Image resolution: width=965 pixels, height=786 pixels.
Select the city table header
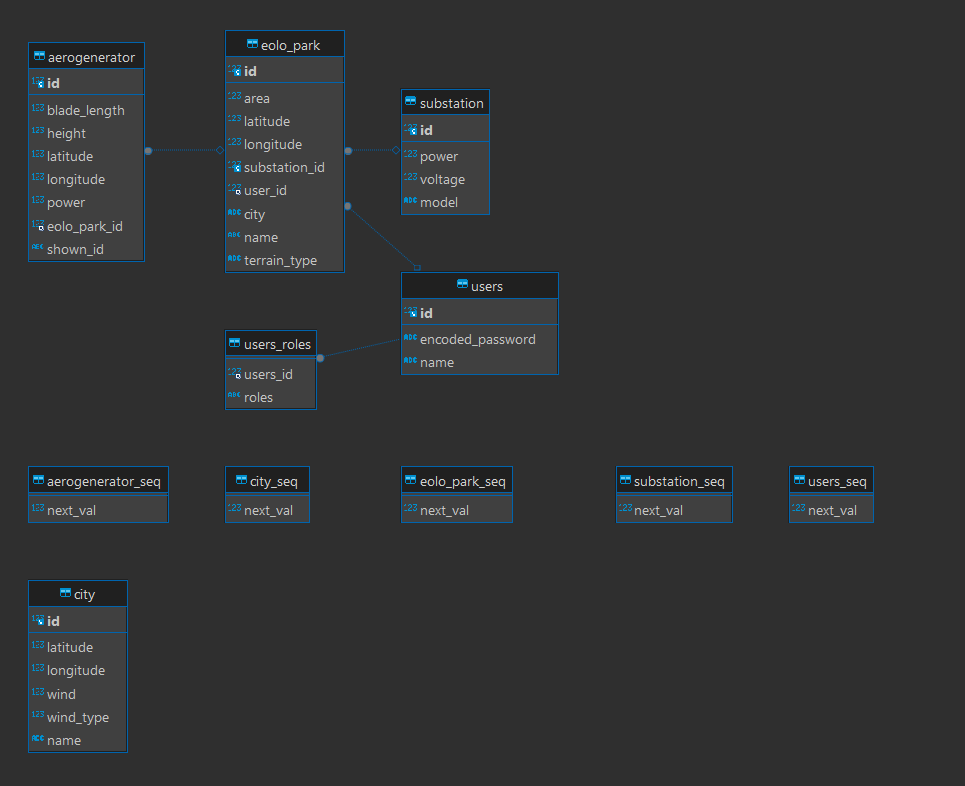78,594
